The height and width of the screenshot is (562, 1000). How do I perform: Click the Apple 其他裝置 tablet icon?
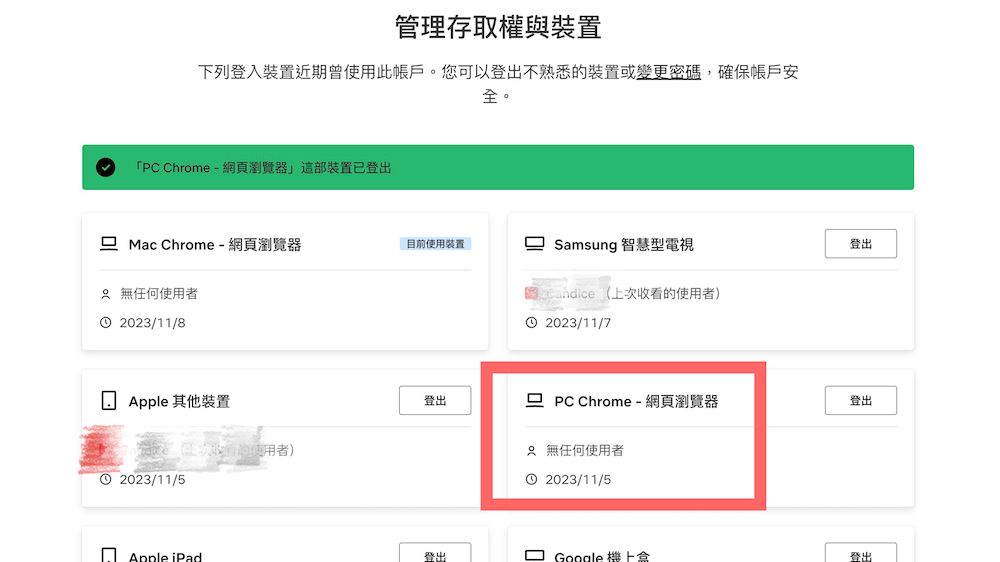(x=109, y=401)
